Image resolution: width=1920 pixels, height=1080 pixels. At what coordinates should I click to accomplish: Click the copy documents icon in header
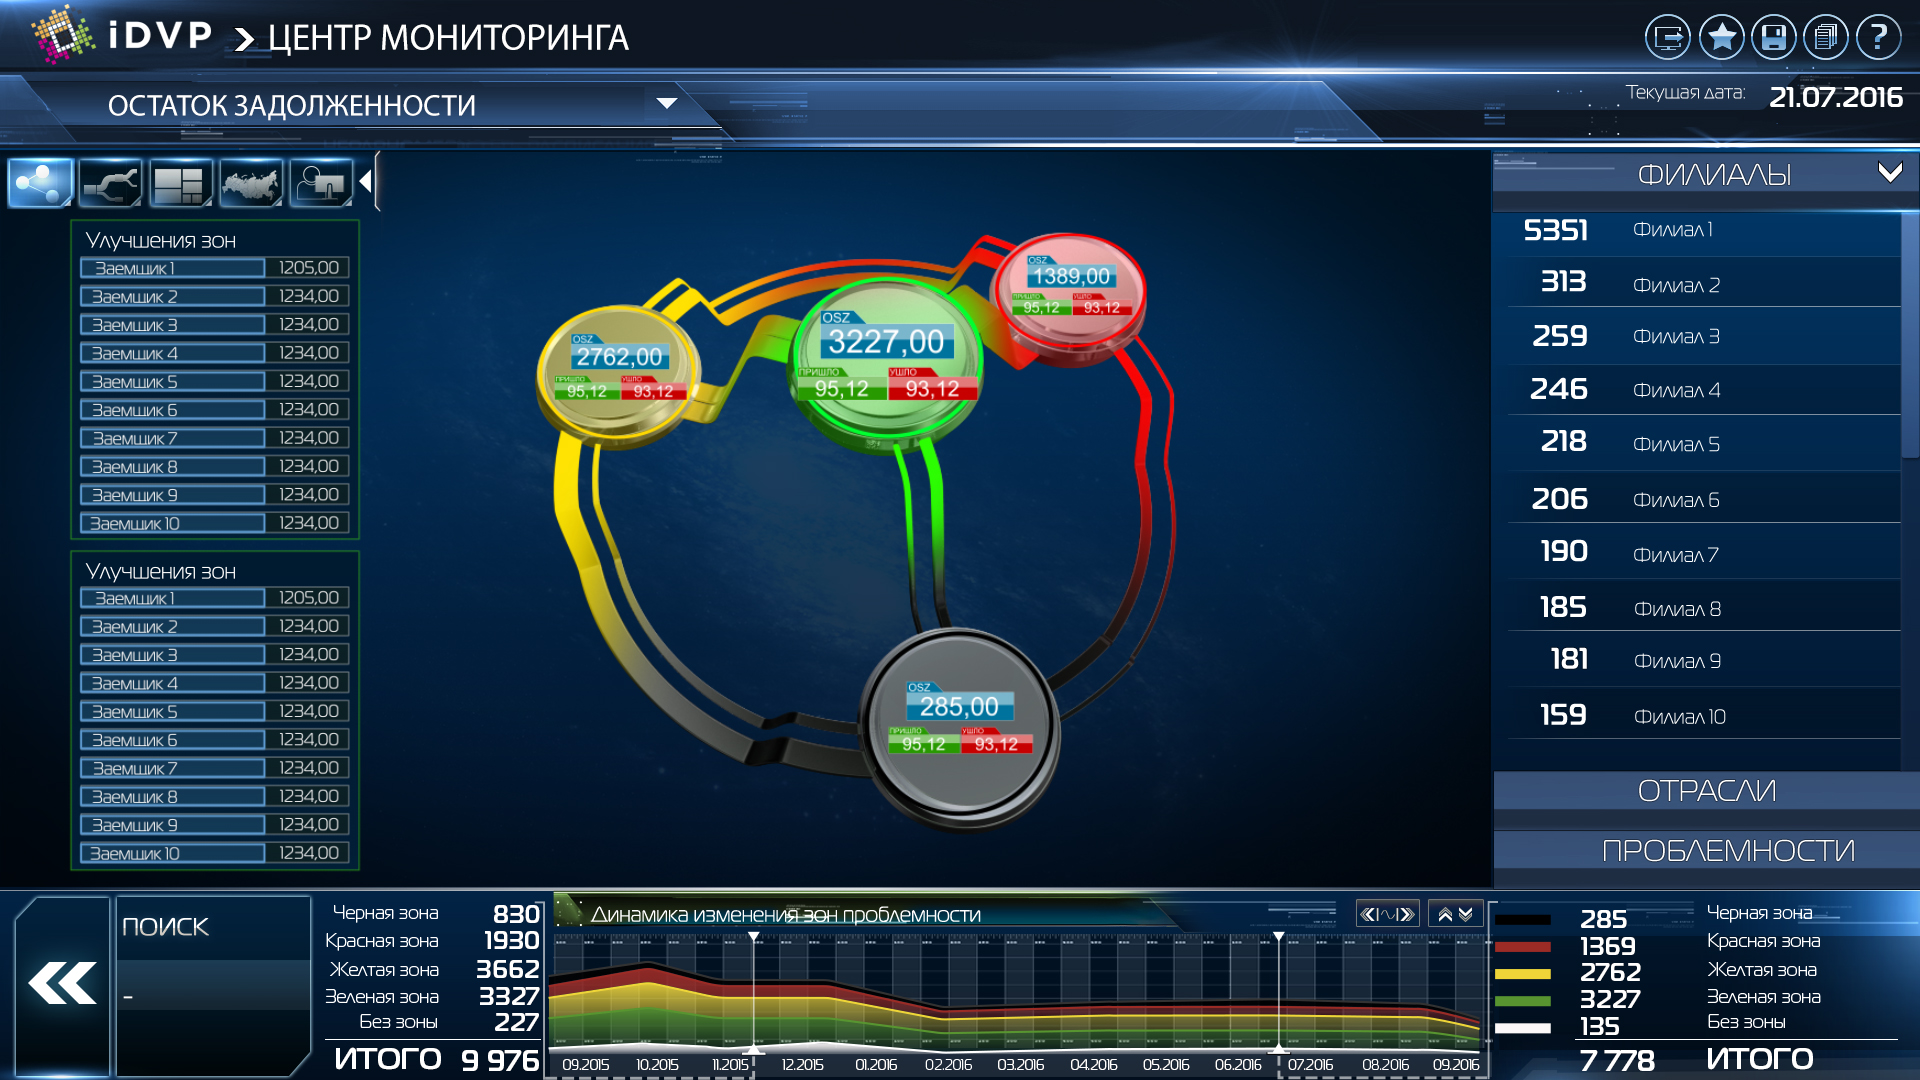tap(1826, 38)
